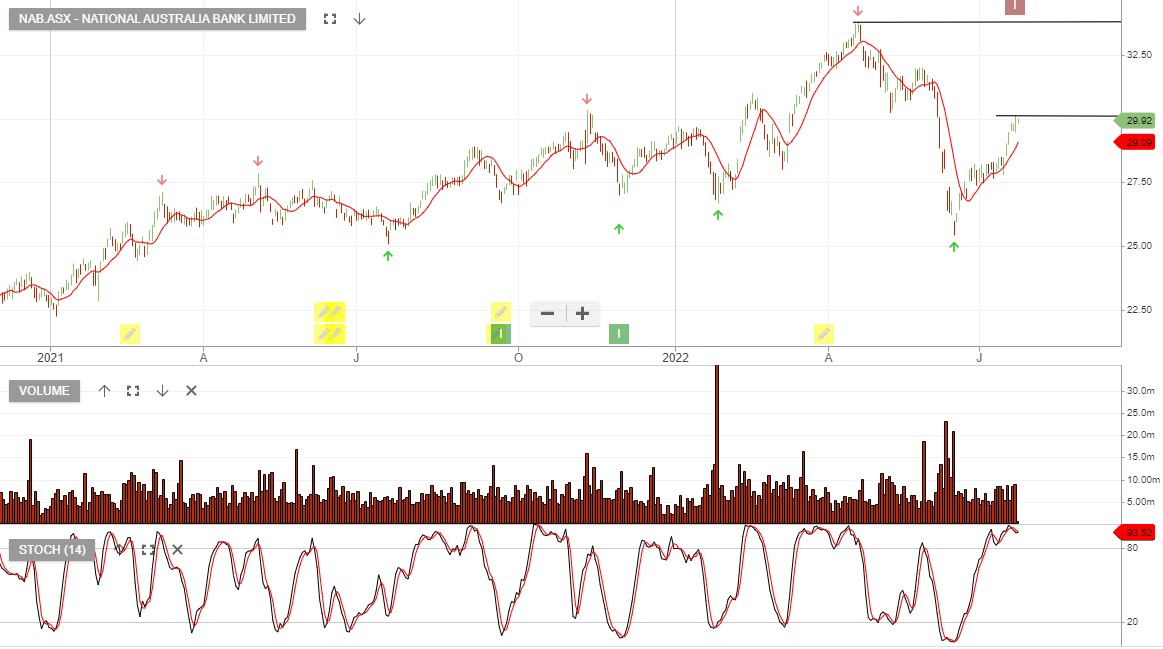This screenshot has width=1163, height=649.
Task: Open the red dividend marker at top right
Action: point(1015,7)
